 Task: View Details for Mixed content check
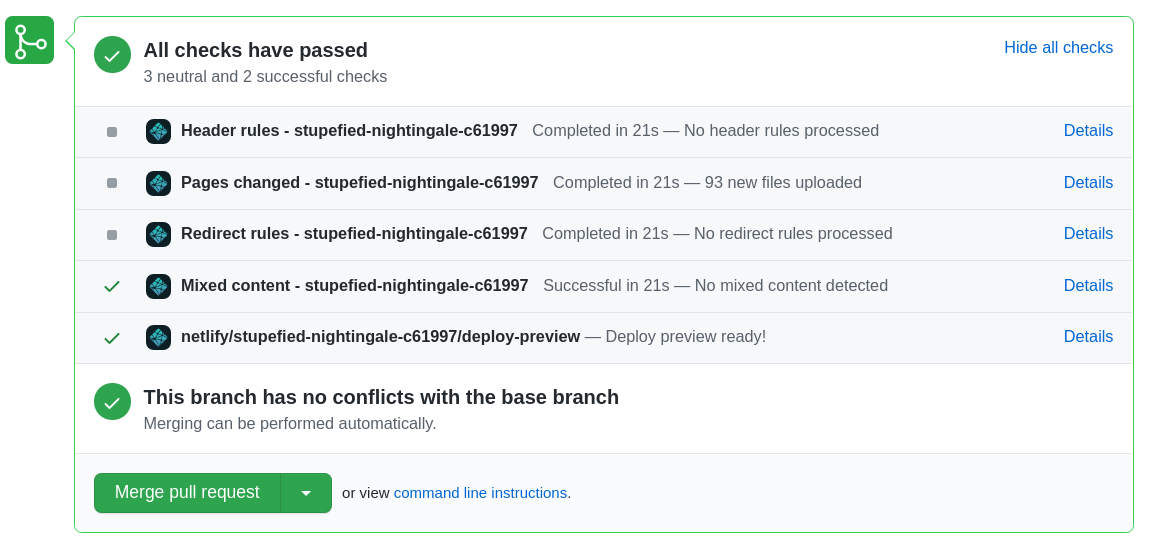point(1088,286)
